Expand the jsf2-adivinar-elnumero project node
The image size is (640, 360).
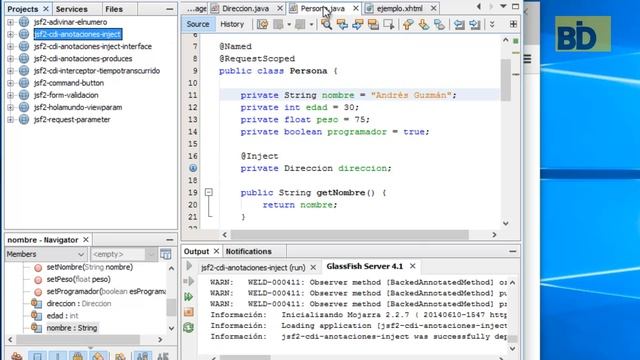pos(10,22)
